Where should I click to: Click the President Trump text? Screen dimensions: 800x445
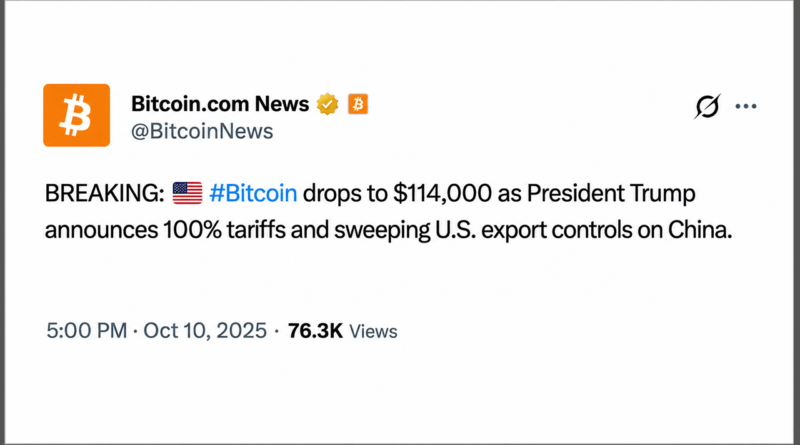[611, 193]
